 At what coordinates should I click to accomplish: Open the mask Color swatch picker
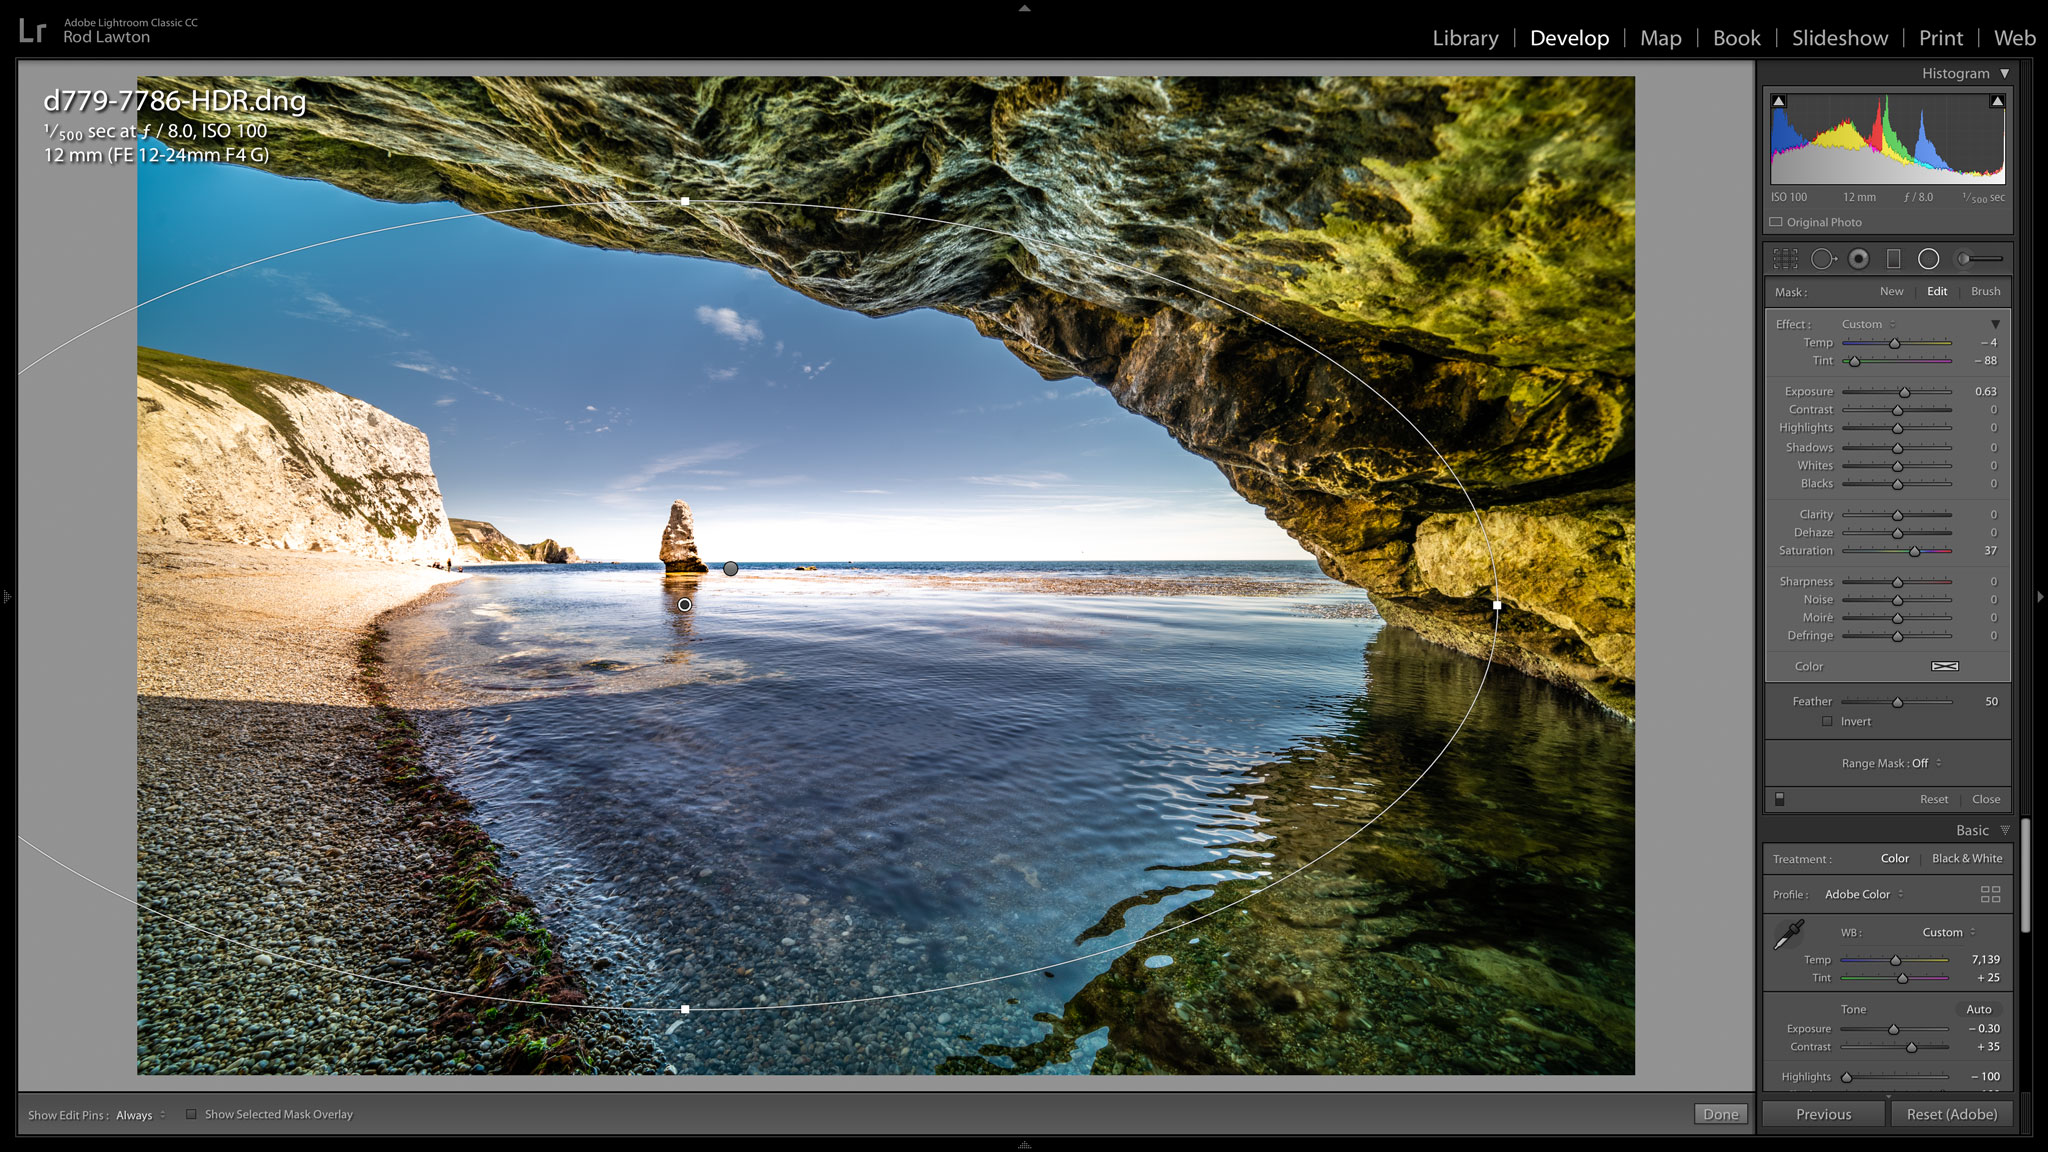click(x=1945, y=666)
